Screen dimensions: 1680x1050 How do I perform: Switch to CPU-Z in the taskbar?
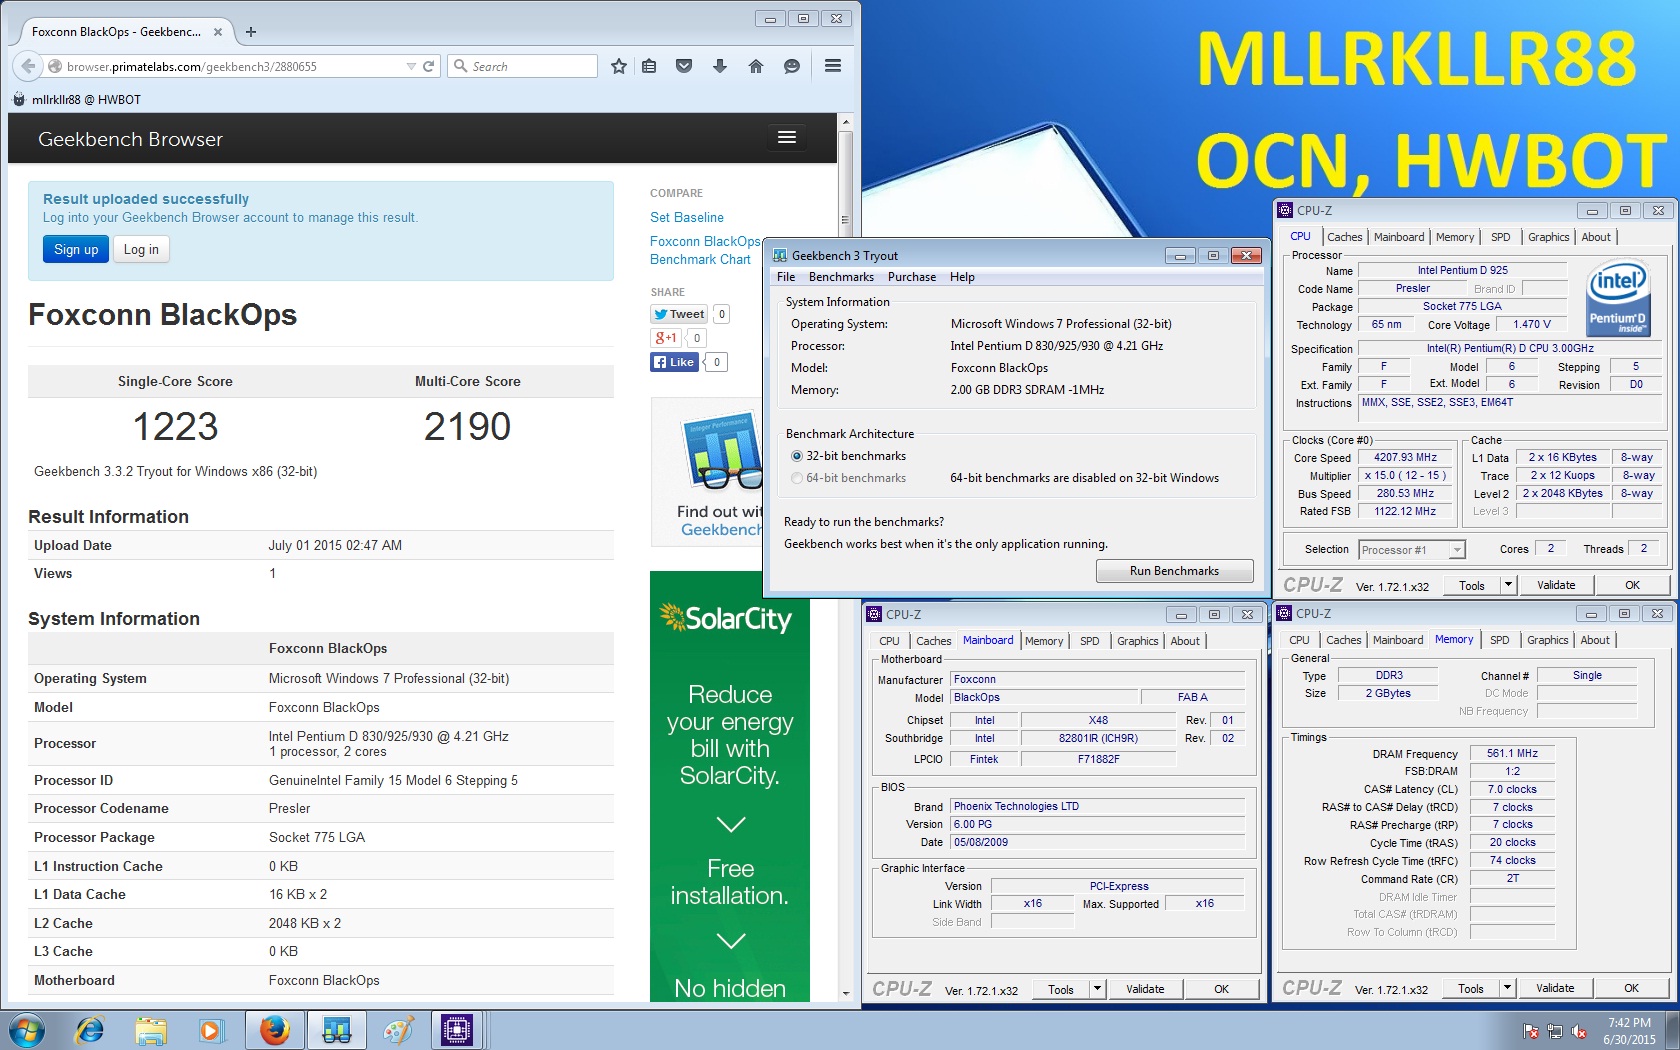458,1030
